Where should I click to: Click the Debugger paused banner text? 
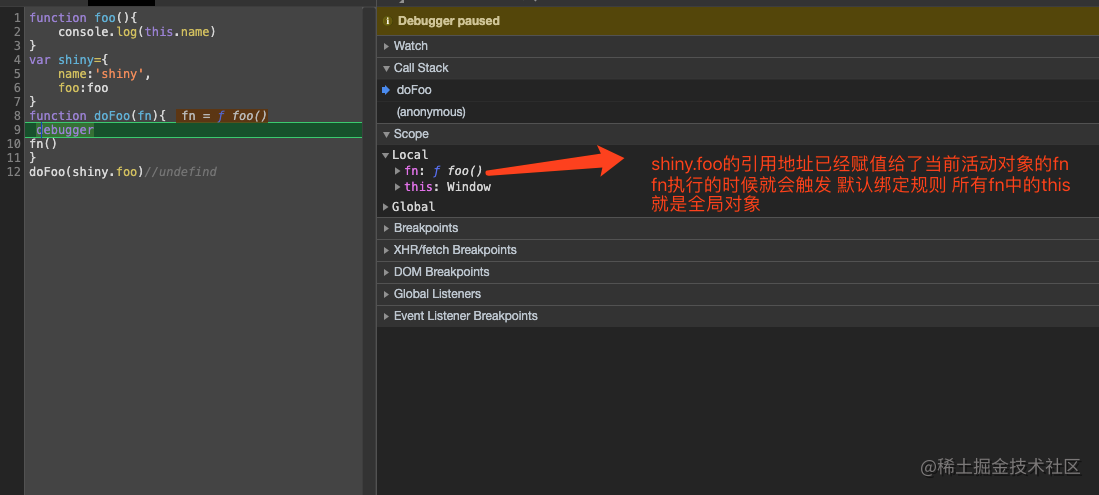[449, 21]
